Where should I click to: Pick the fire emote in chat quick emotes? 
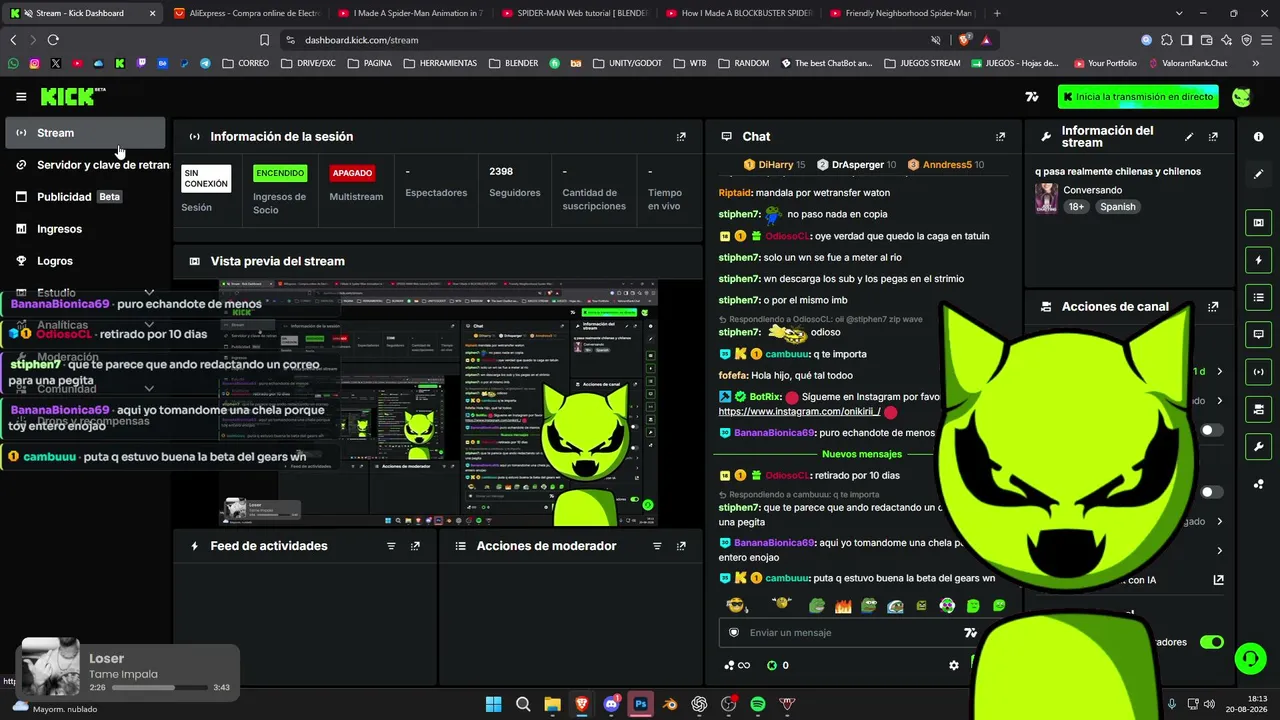[x=843, y=605]
